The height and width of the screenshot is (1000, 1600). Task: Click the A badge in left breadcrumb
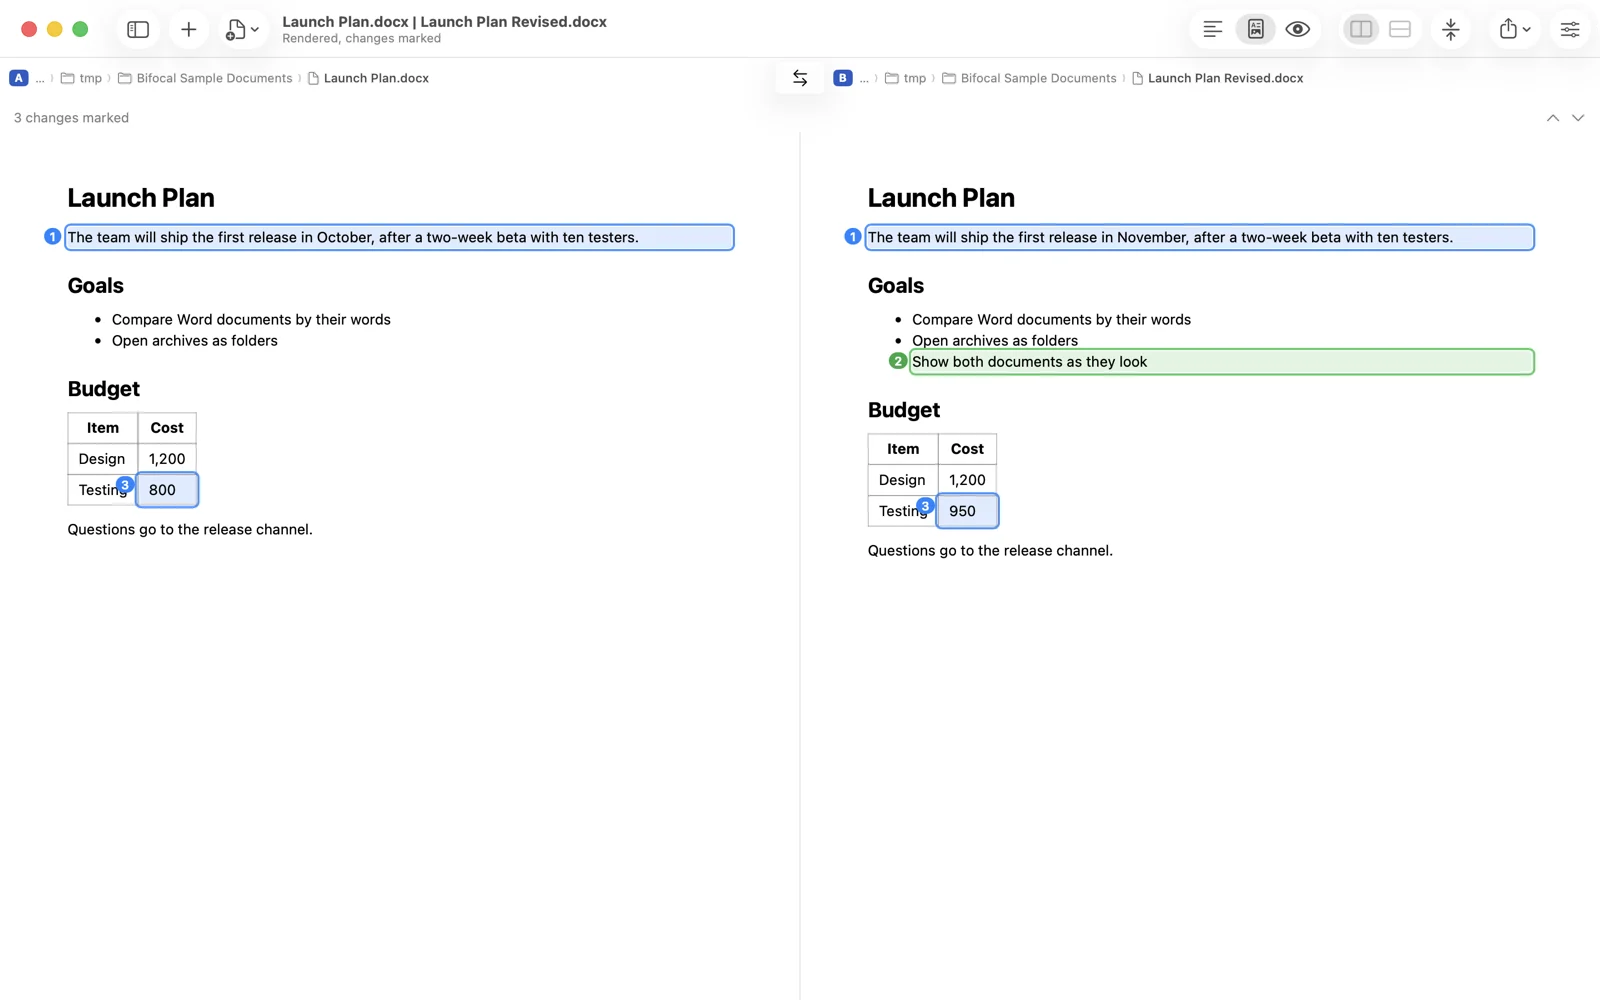tap(18, 78)
